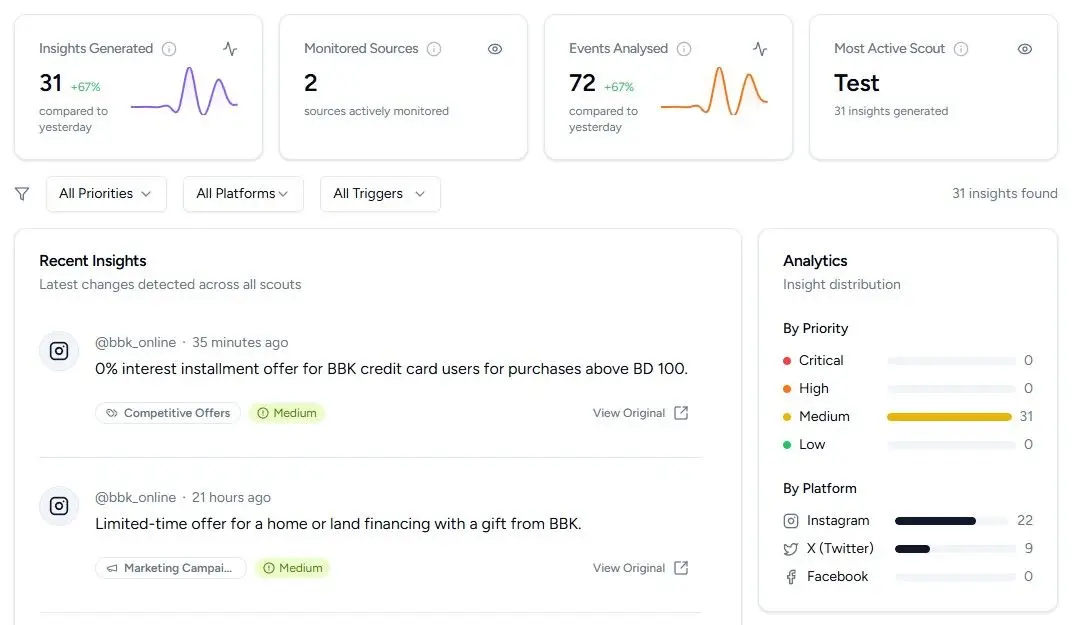This screenshot has width=1072, height=625.
Task: Select the Competitive Offers tag
Action: [x=168, y=413]
